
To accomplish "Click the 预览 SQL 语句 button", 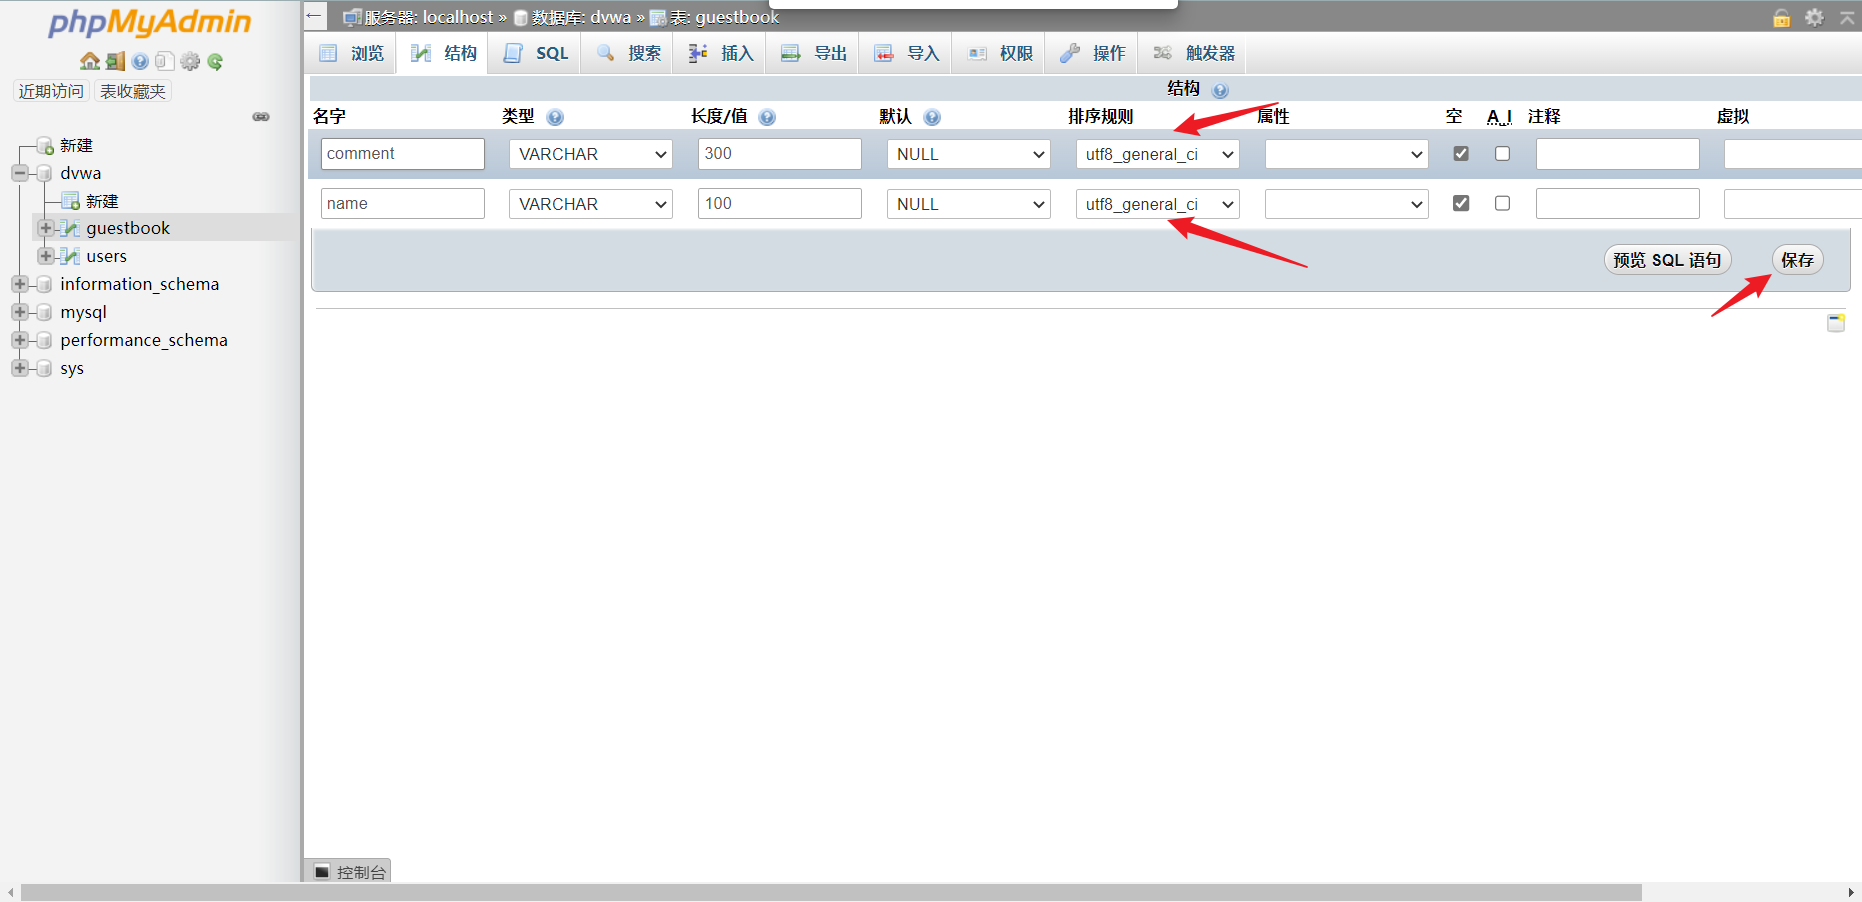I will pyautogui.click(x=1667, y=260).
